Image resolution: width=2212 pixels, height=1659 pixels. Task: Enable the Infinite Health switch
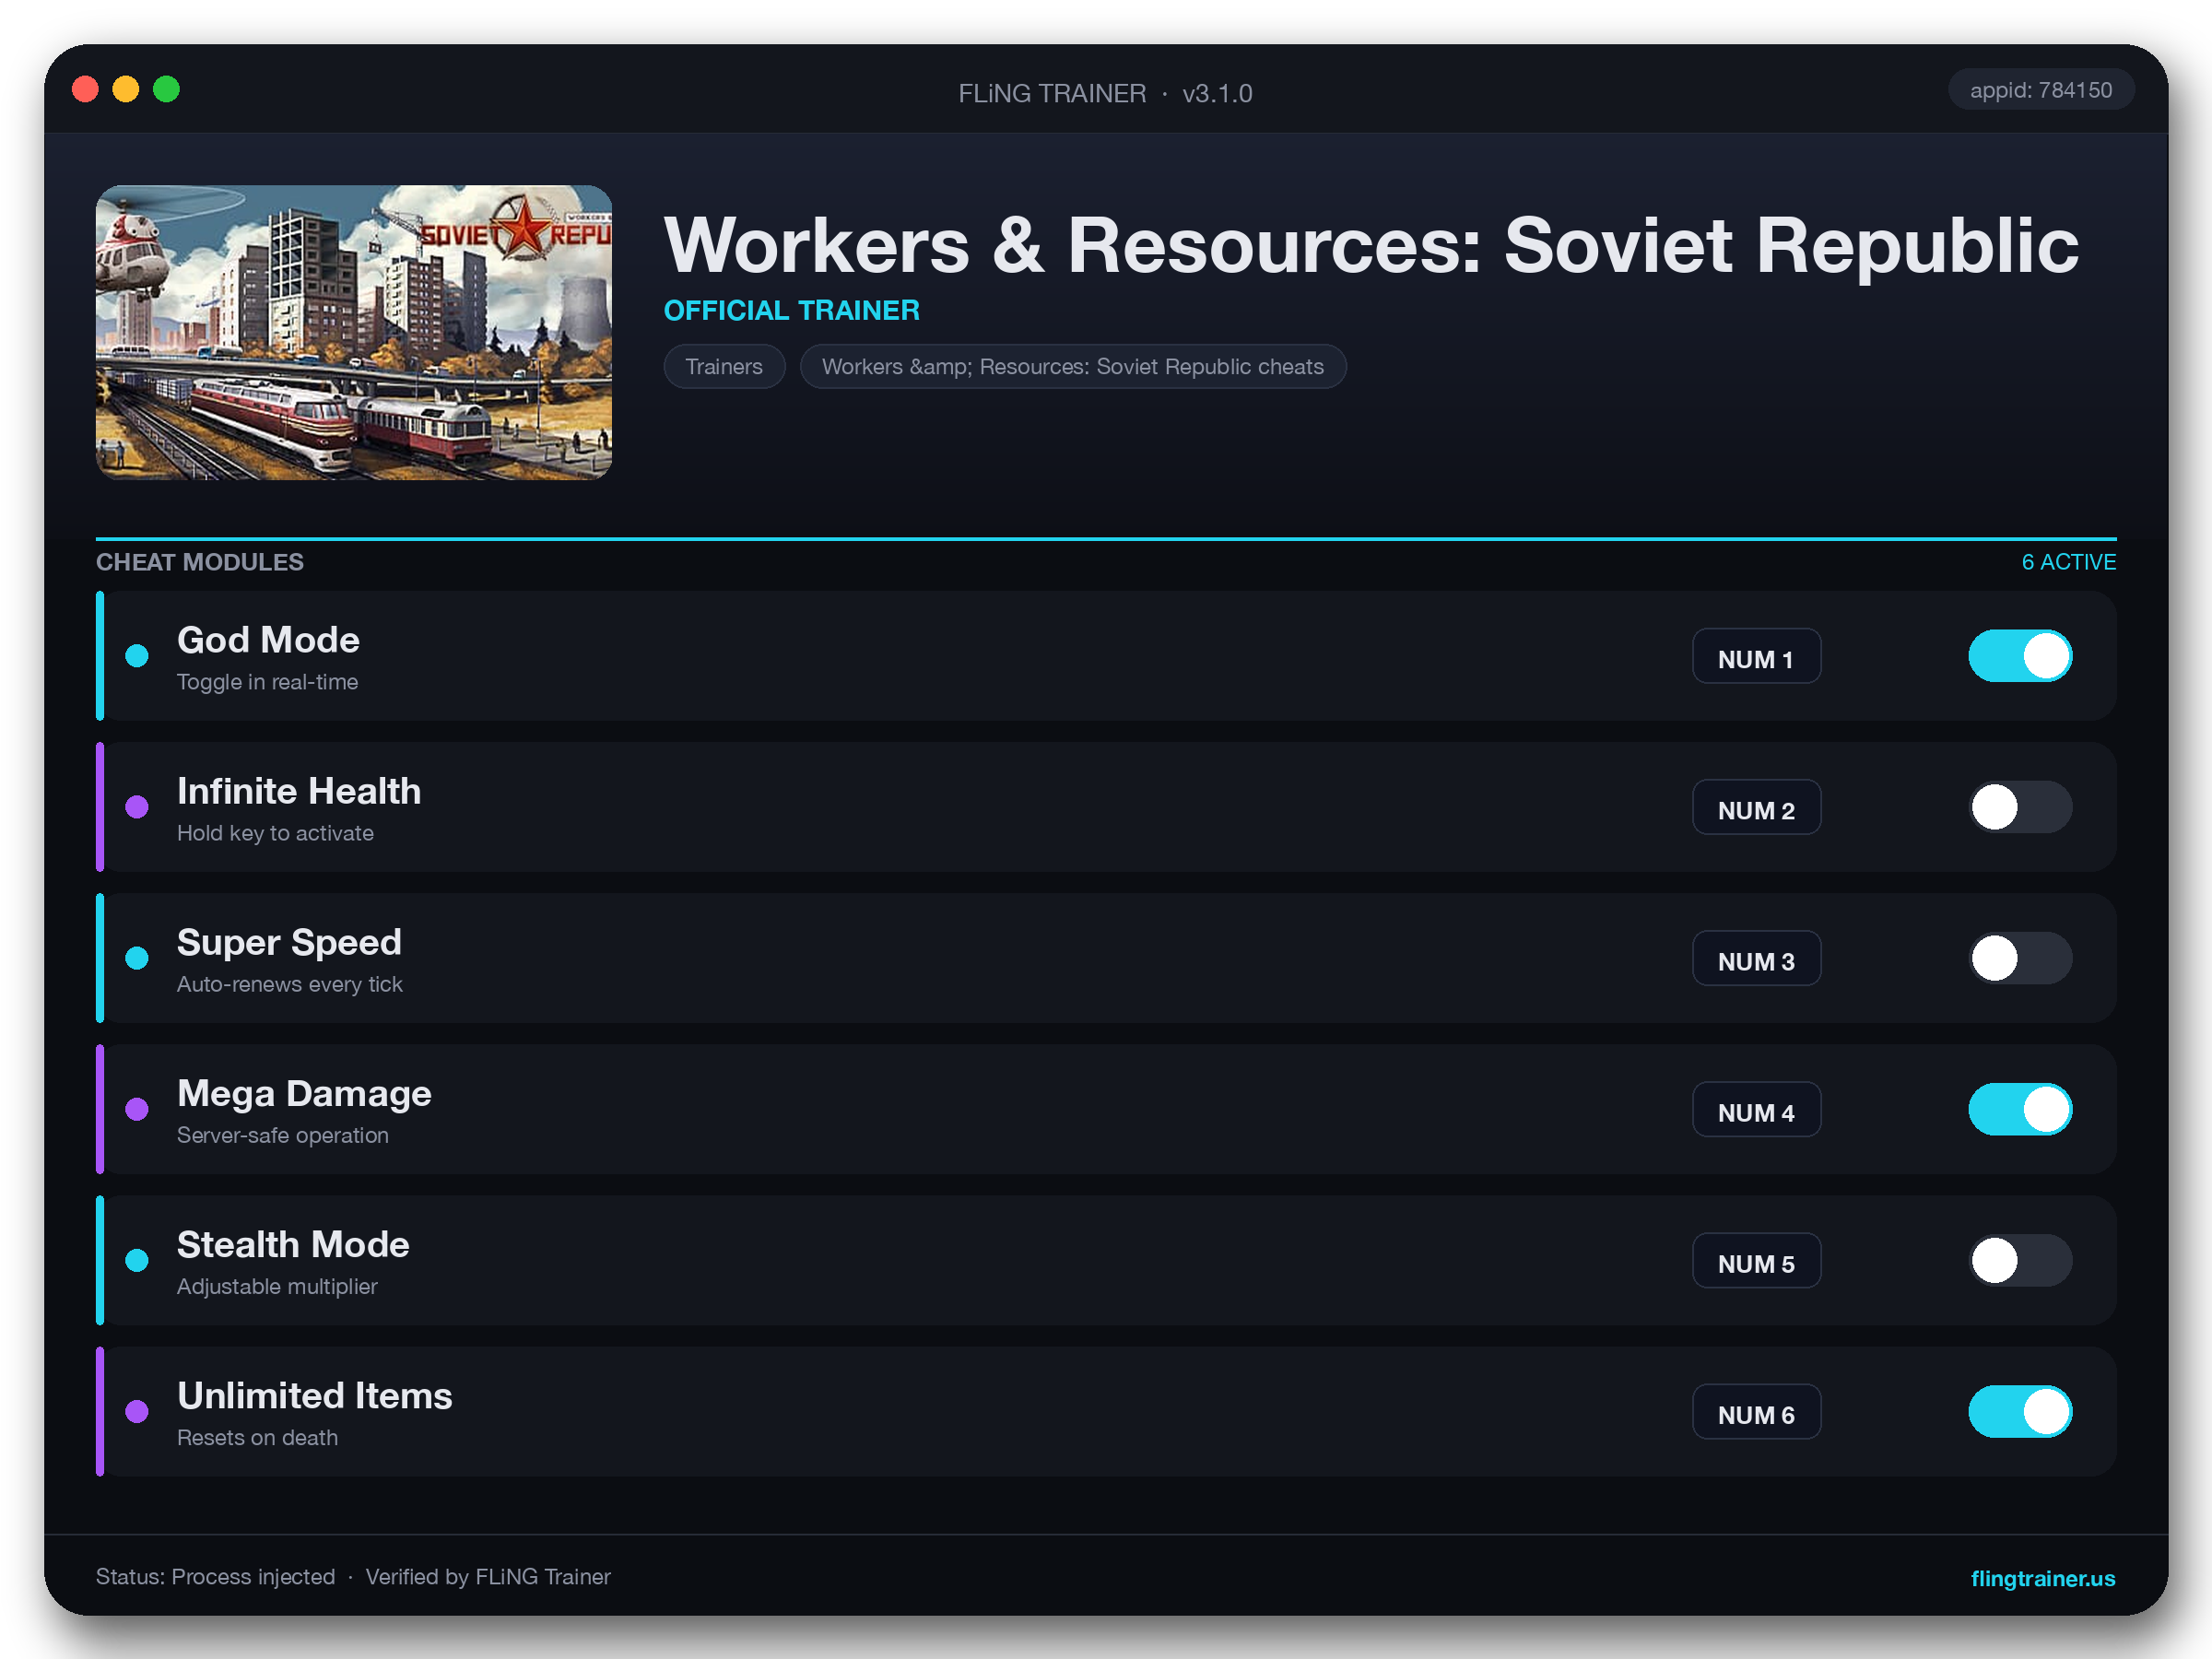coord(2020,807)
